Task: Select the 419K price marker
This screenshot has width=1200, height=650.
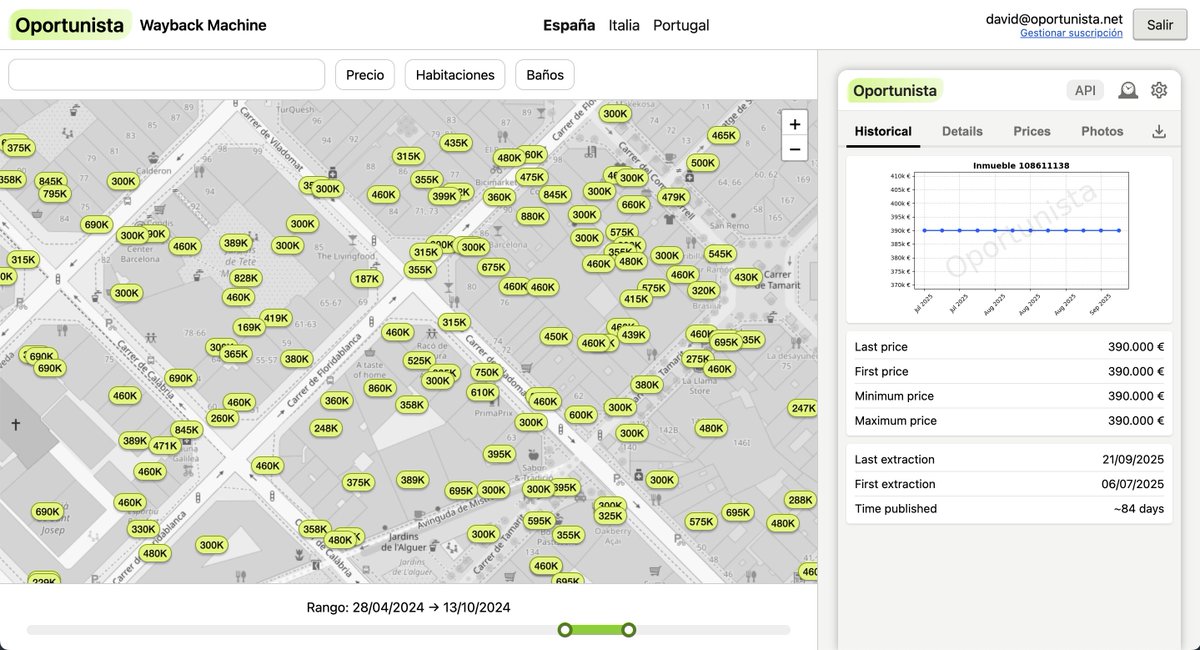Action: click(x=275, y=318)
